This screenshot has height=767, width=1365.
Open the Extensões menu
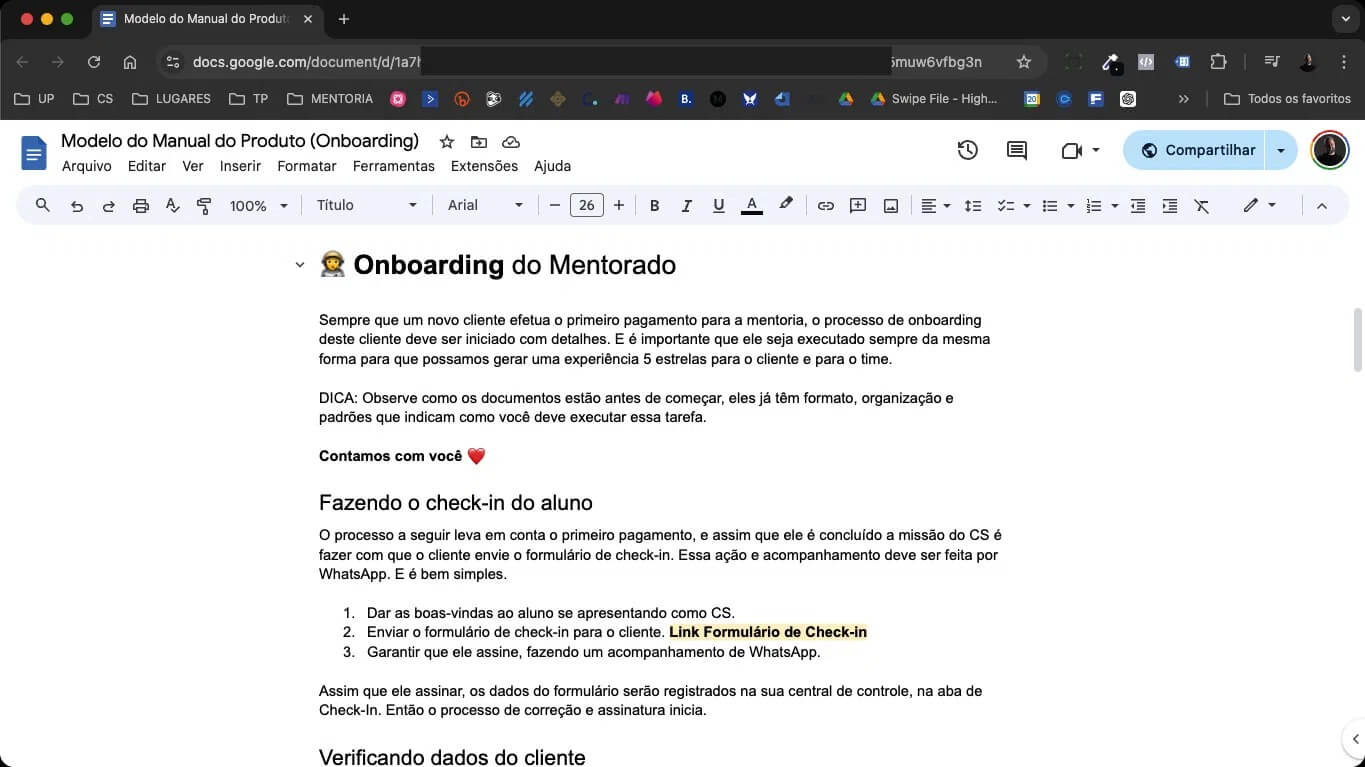484,166
